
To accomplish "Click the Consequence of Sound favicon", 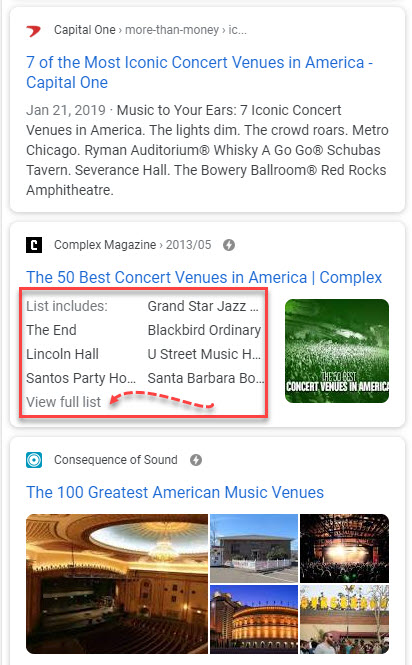I will 34,460.
